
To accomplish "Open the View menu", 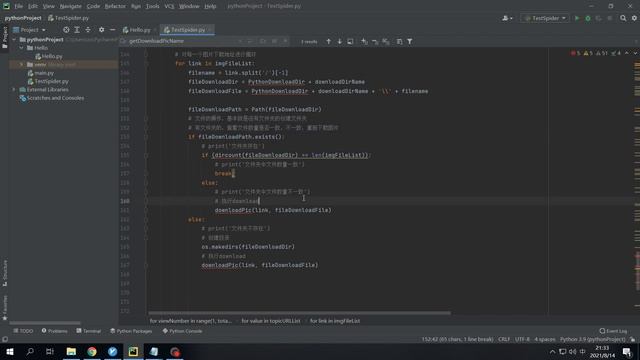I will tap(49, 6).
